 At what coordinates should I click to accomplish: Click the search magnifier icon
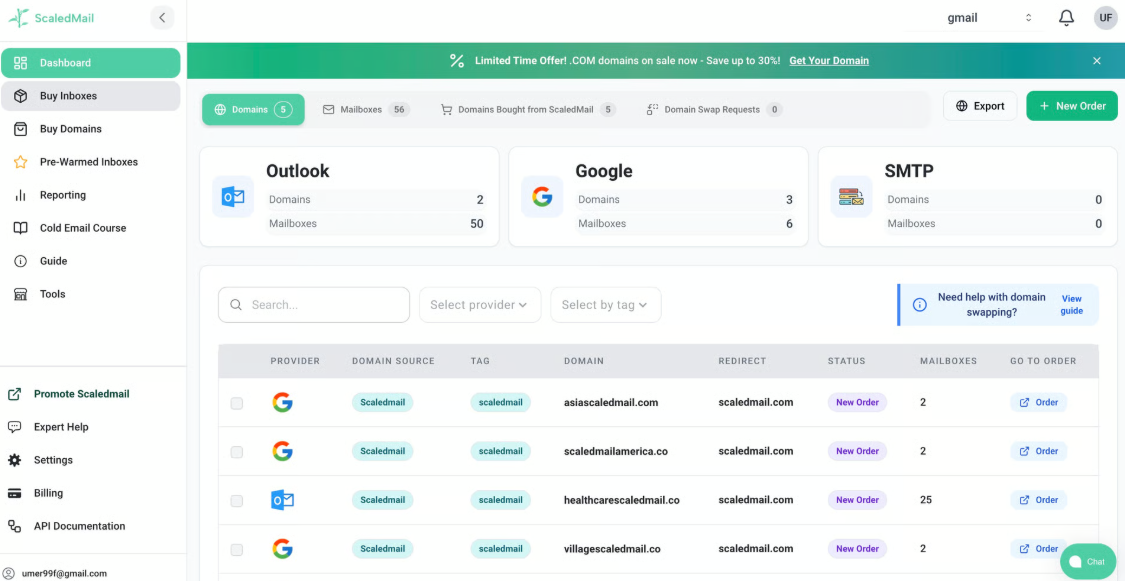pos(235,305)
